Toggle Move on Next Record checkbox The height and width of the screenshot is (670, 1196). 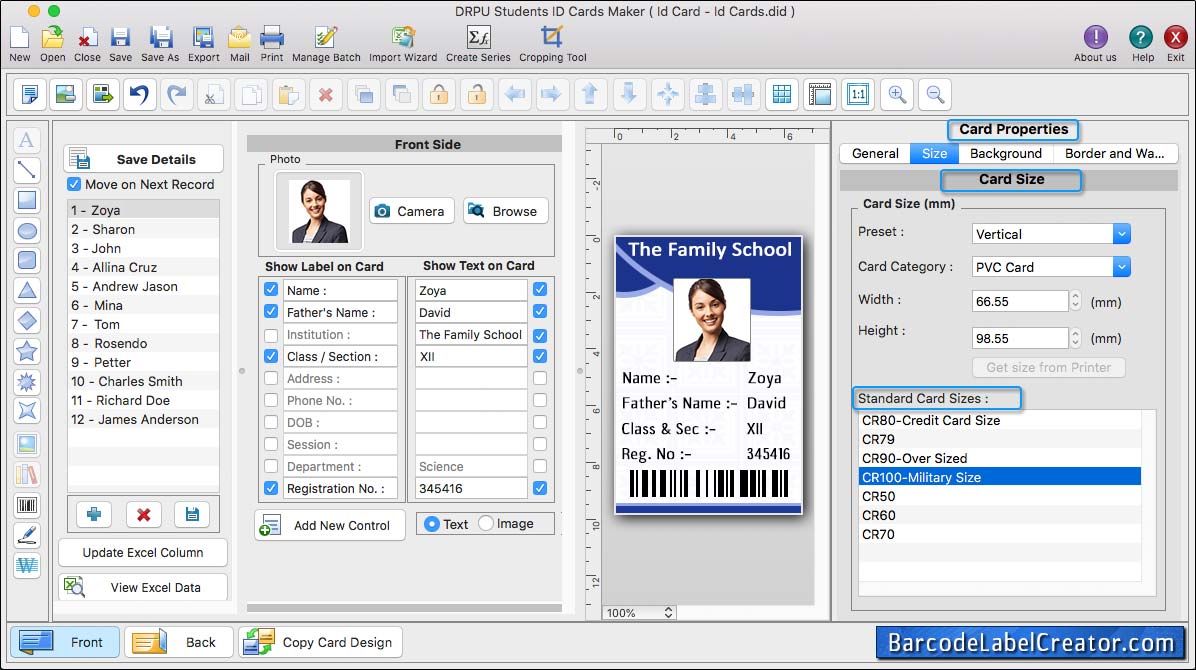74,184
